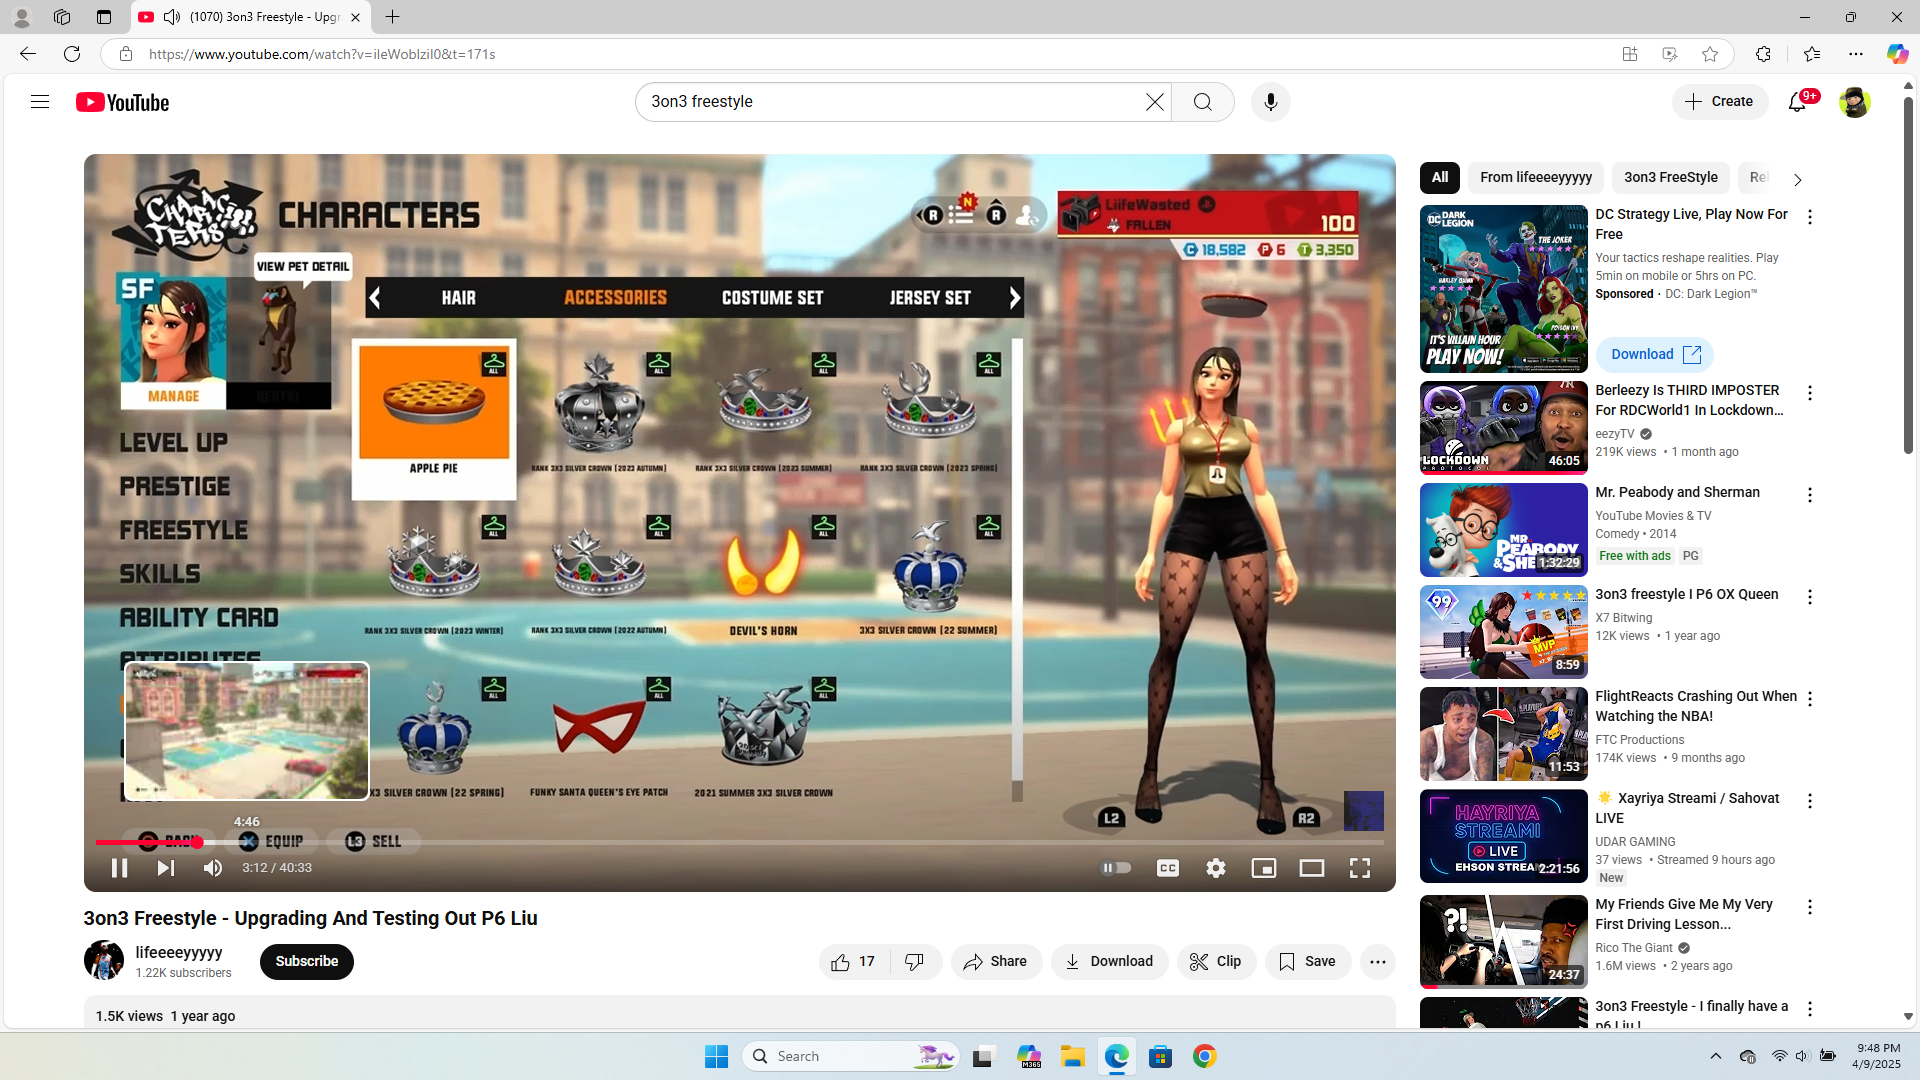Open Edge settings and more menu
The width and height of the screenshot is (1920, 1080).
1856,54
